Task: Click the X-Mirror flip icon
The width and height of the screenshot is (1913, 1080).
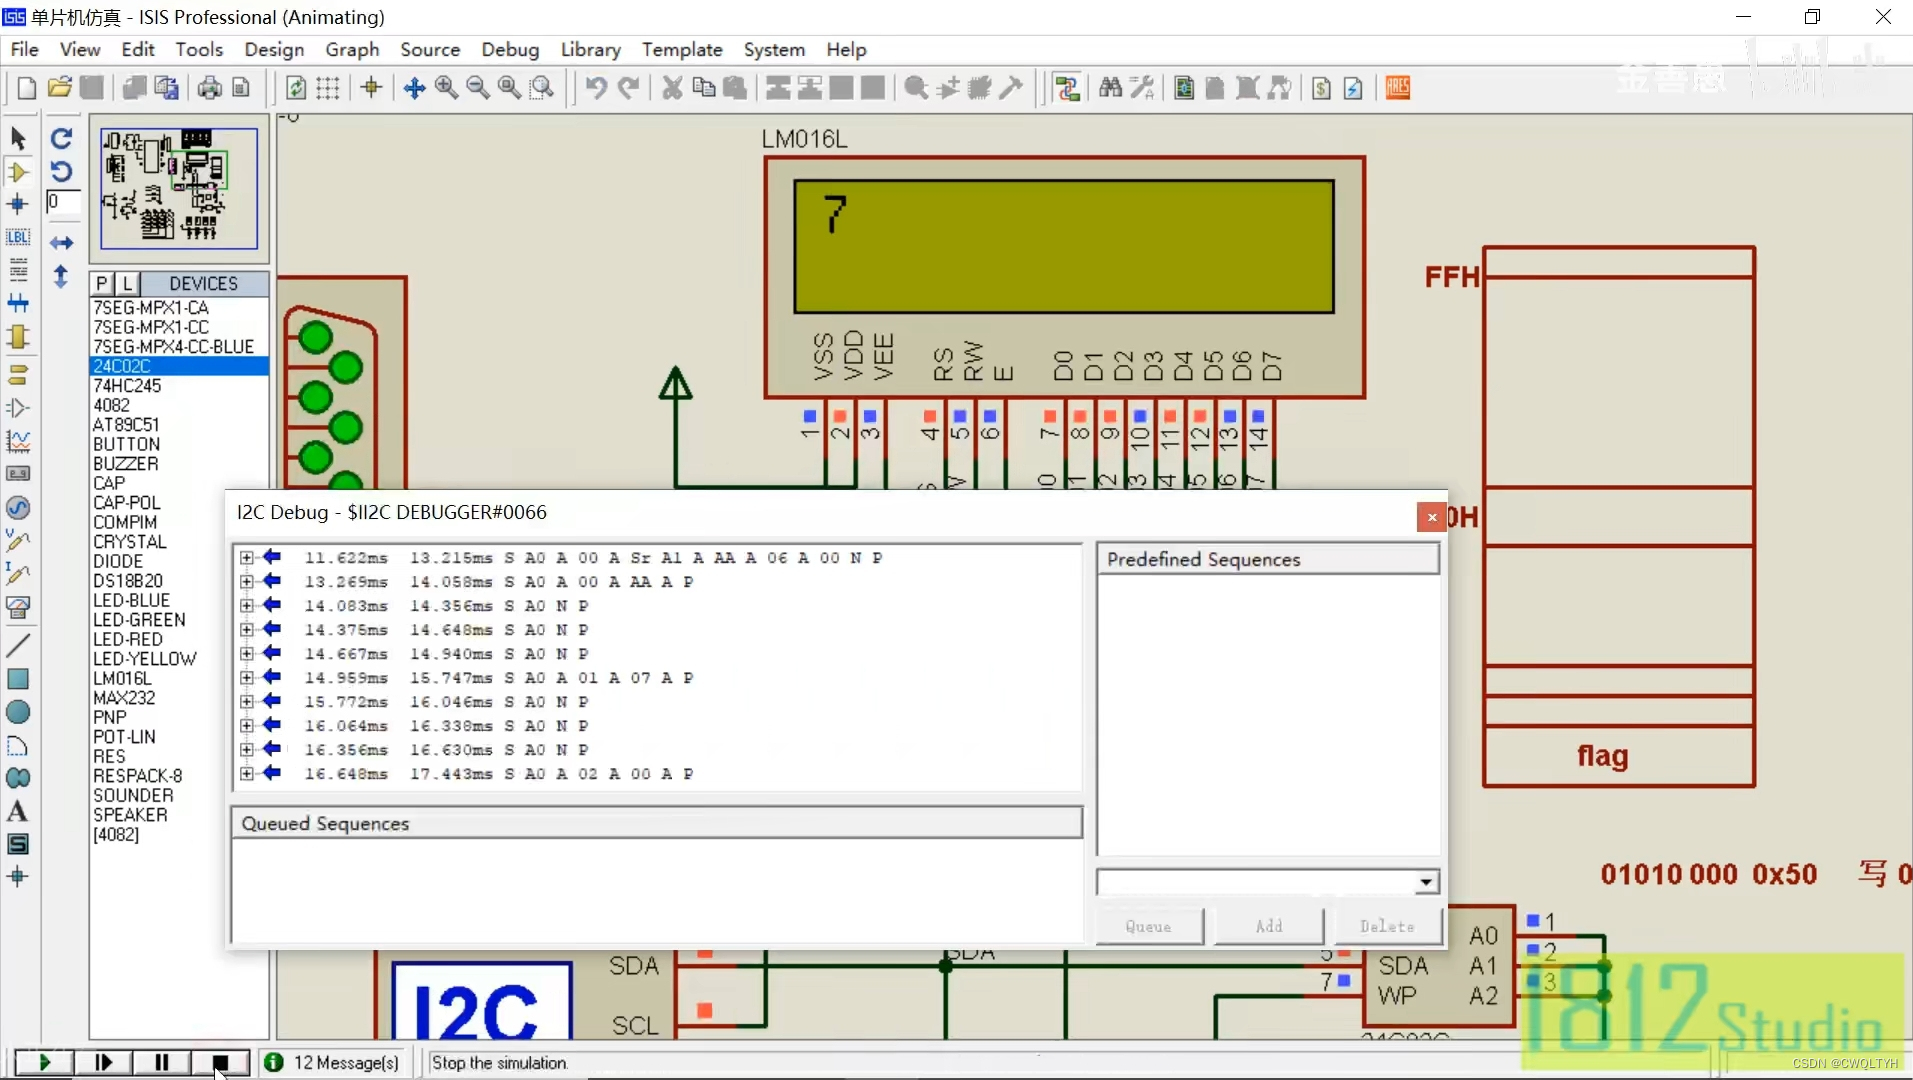Action: [x=62, y=243]
